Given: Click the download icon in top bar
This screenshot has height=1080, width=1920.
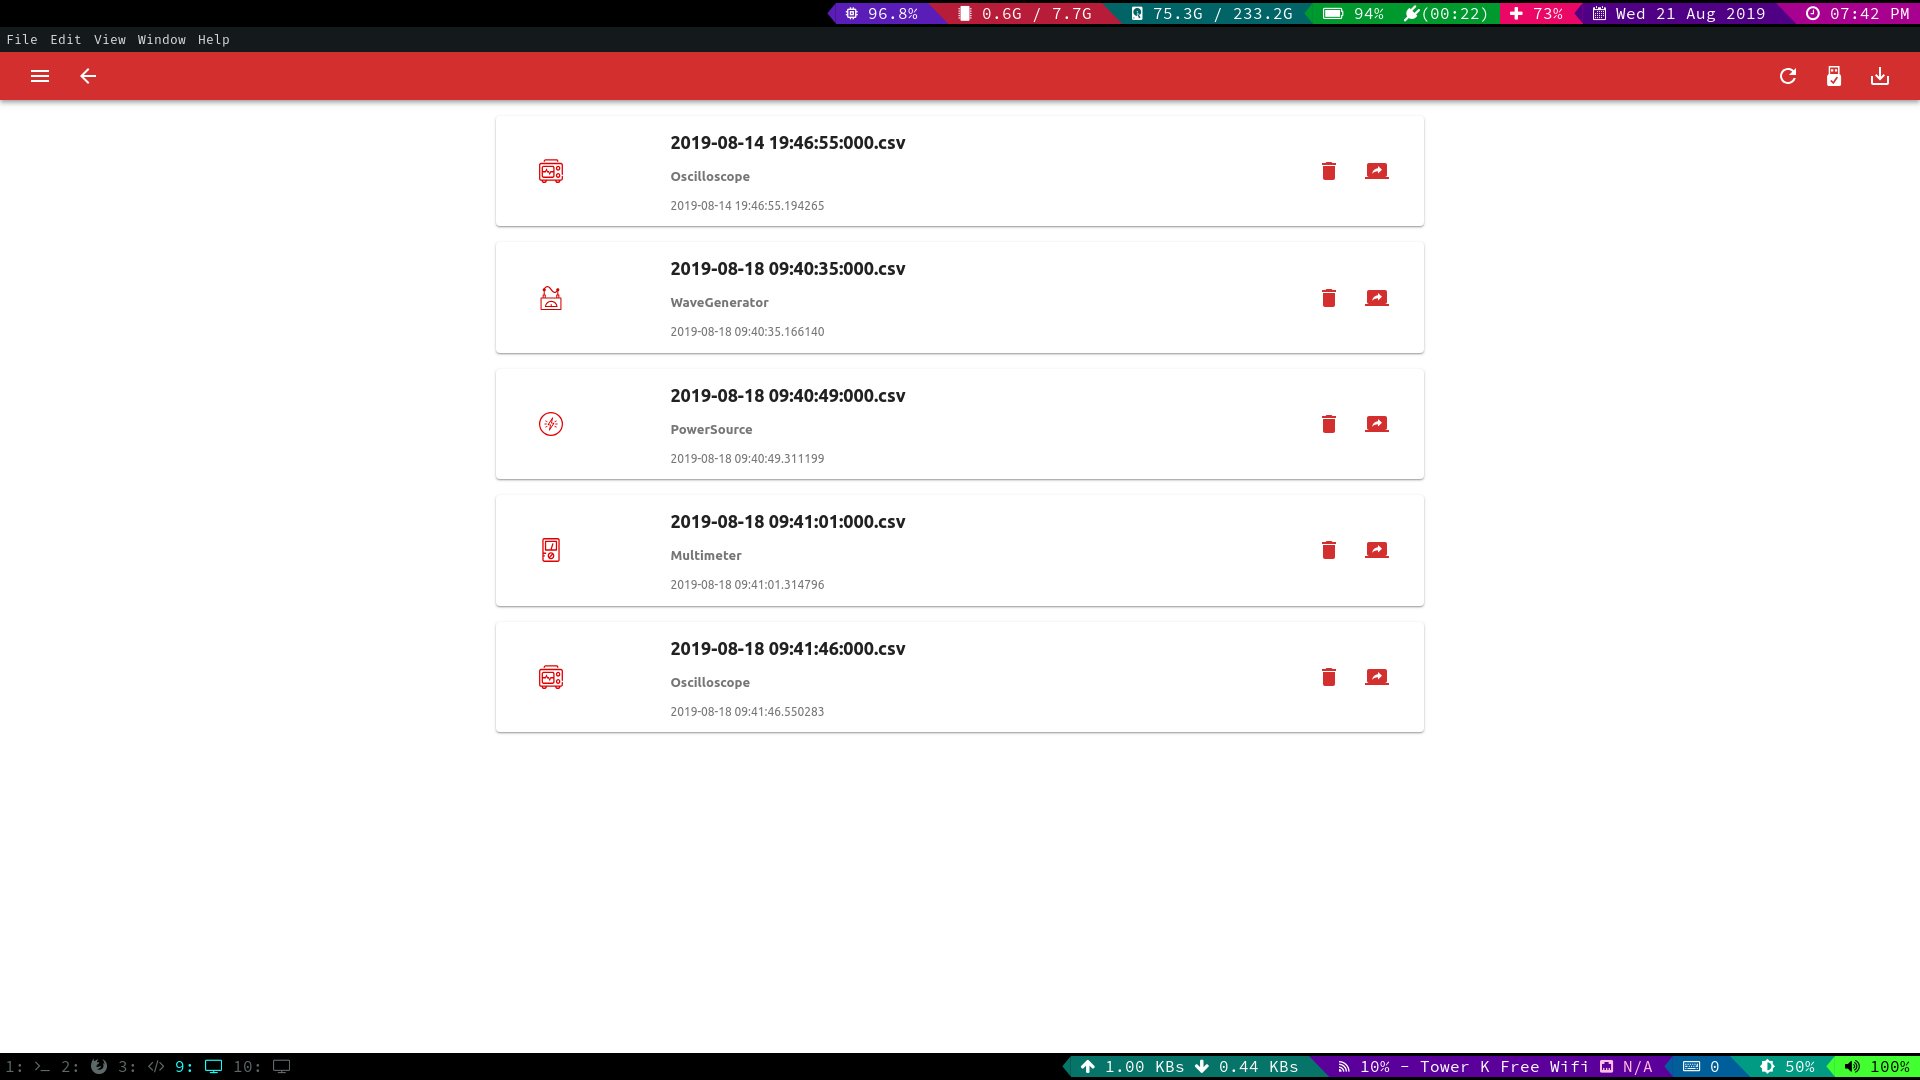Looking at the screenshot, I should pyautogui.click(x=1880, y=76).
